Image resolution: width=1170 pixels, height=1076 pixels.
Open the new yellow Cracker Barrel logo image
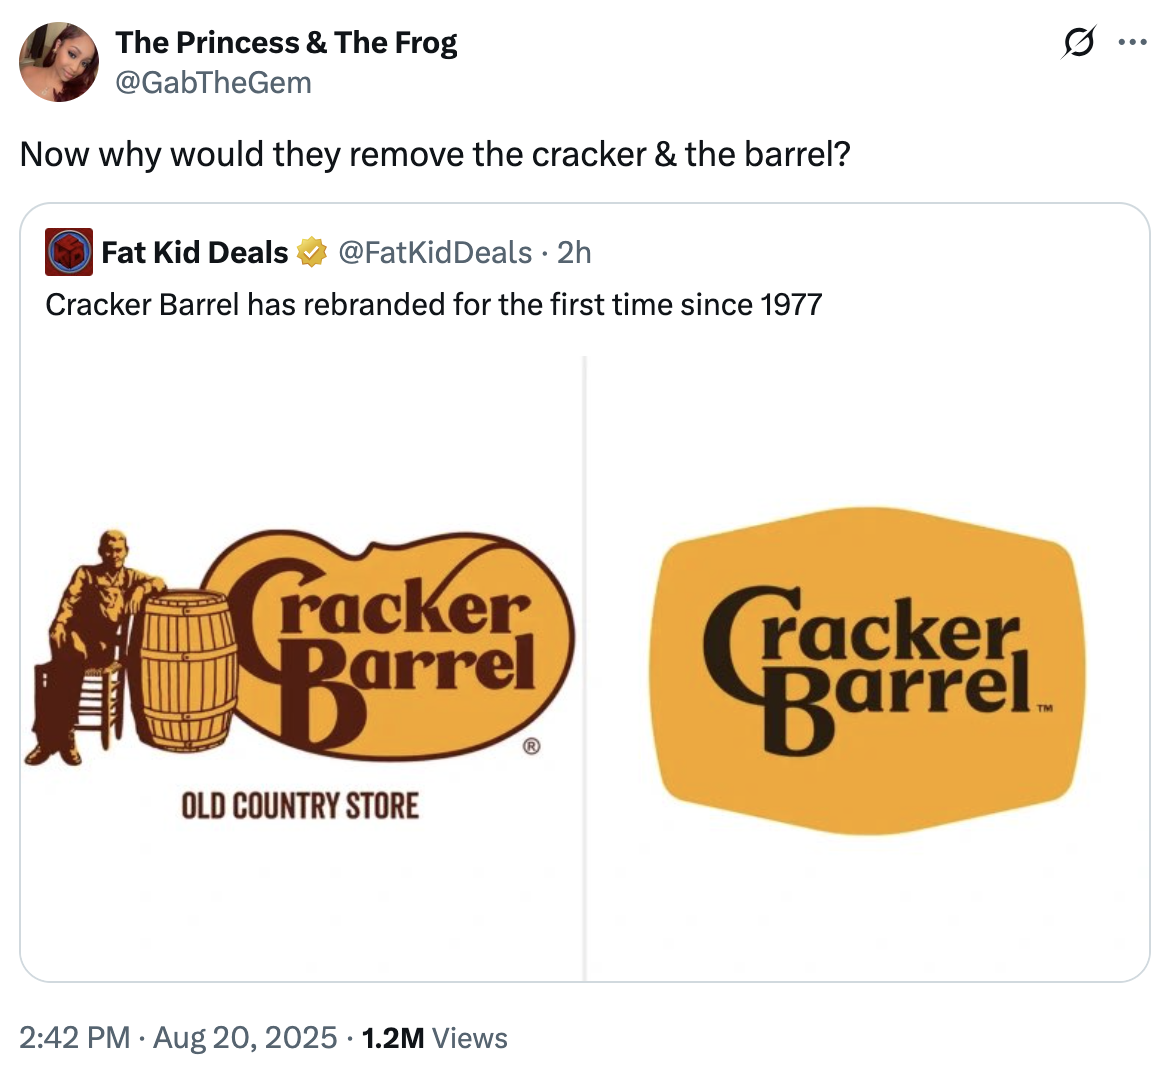868,669
